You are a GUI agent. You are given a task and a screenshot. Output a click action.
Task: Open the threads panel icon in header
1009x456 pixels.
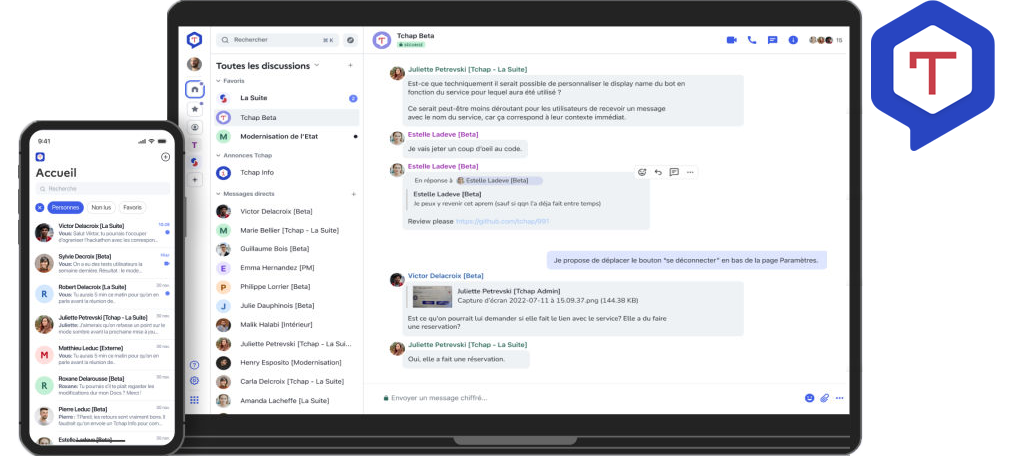772,40
